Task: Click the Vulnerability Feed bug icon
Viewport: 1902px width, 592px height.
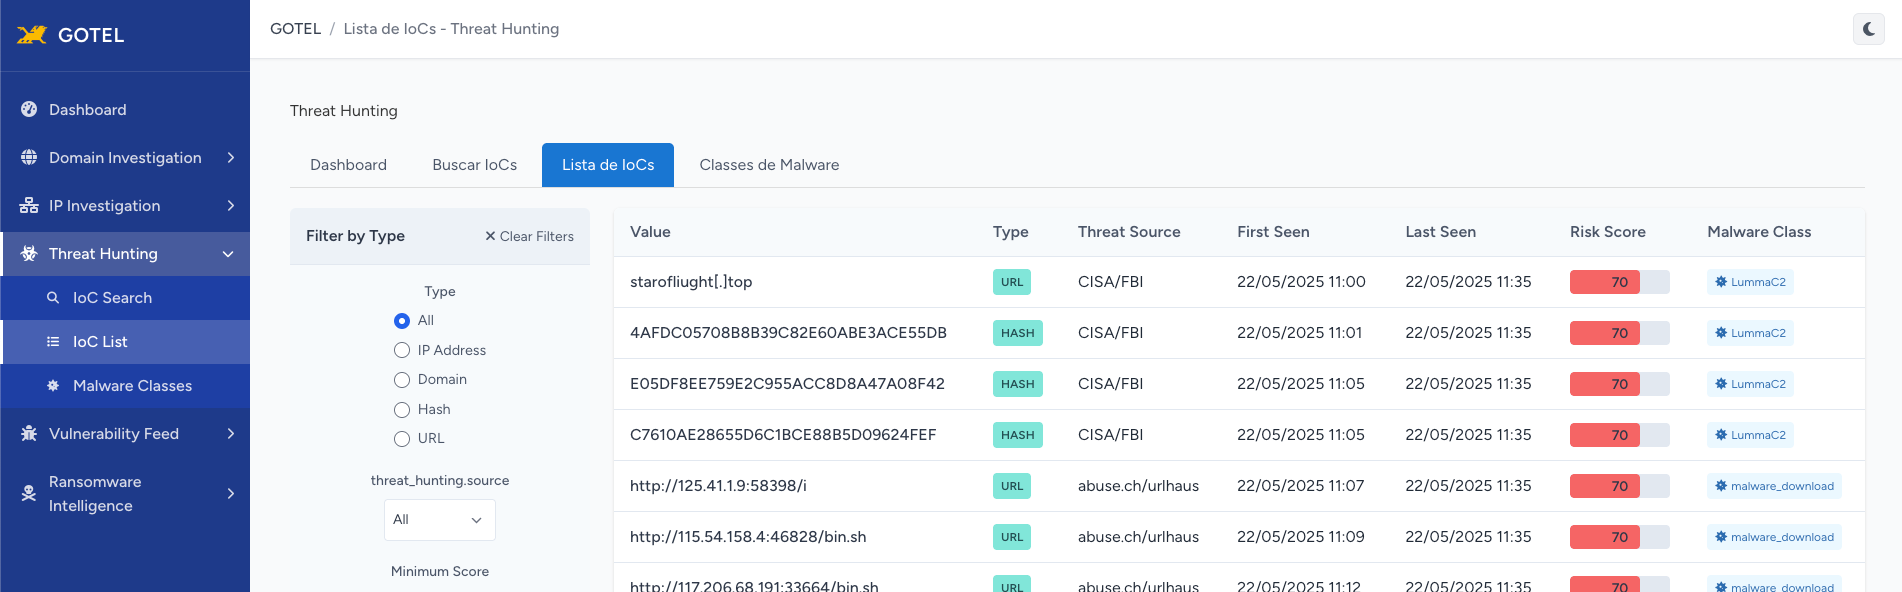Action: [29, 434]
